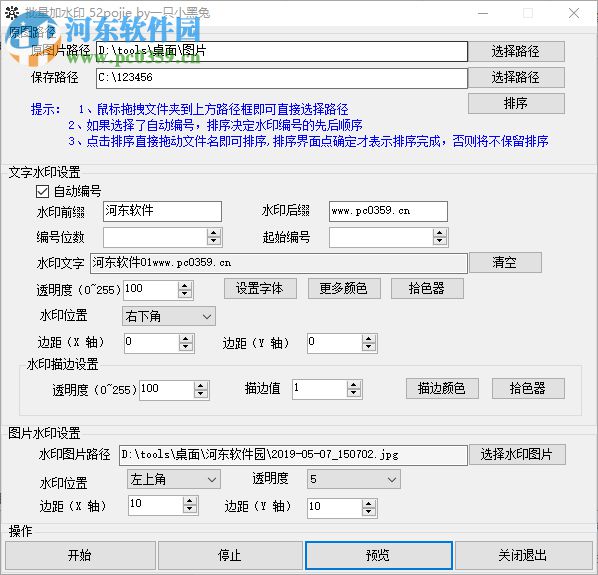This screenshot has width=598, height=575.
Task: Decrease 编号位数 with down arrow
Action: click(214, 242)
